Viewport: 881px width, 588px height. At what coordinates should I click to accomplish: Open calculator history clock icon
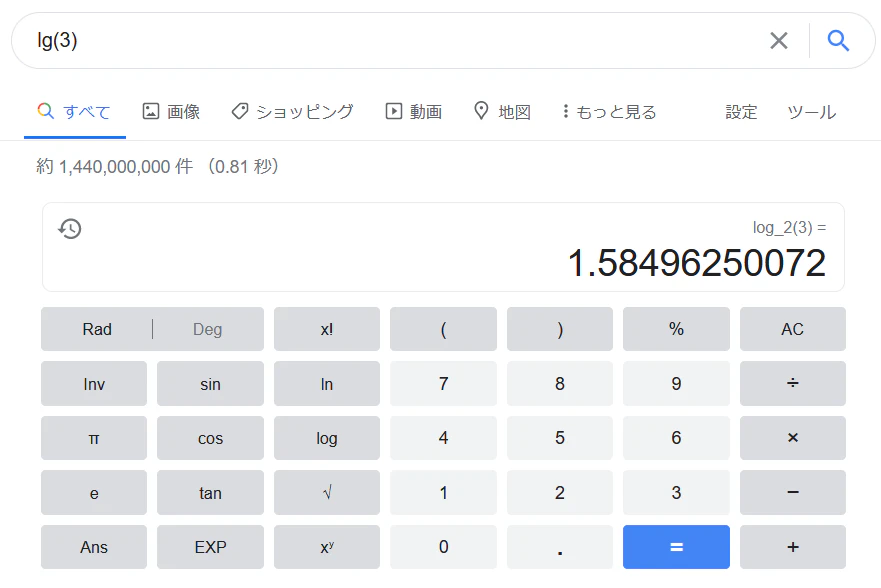pos(70,229)
